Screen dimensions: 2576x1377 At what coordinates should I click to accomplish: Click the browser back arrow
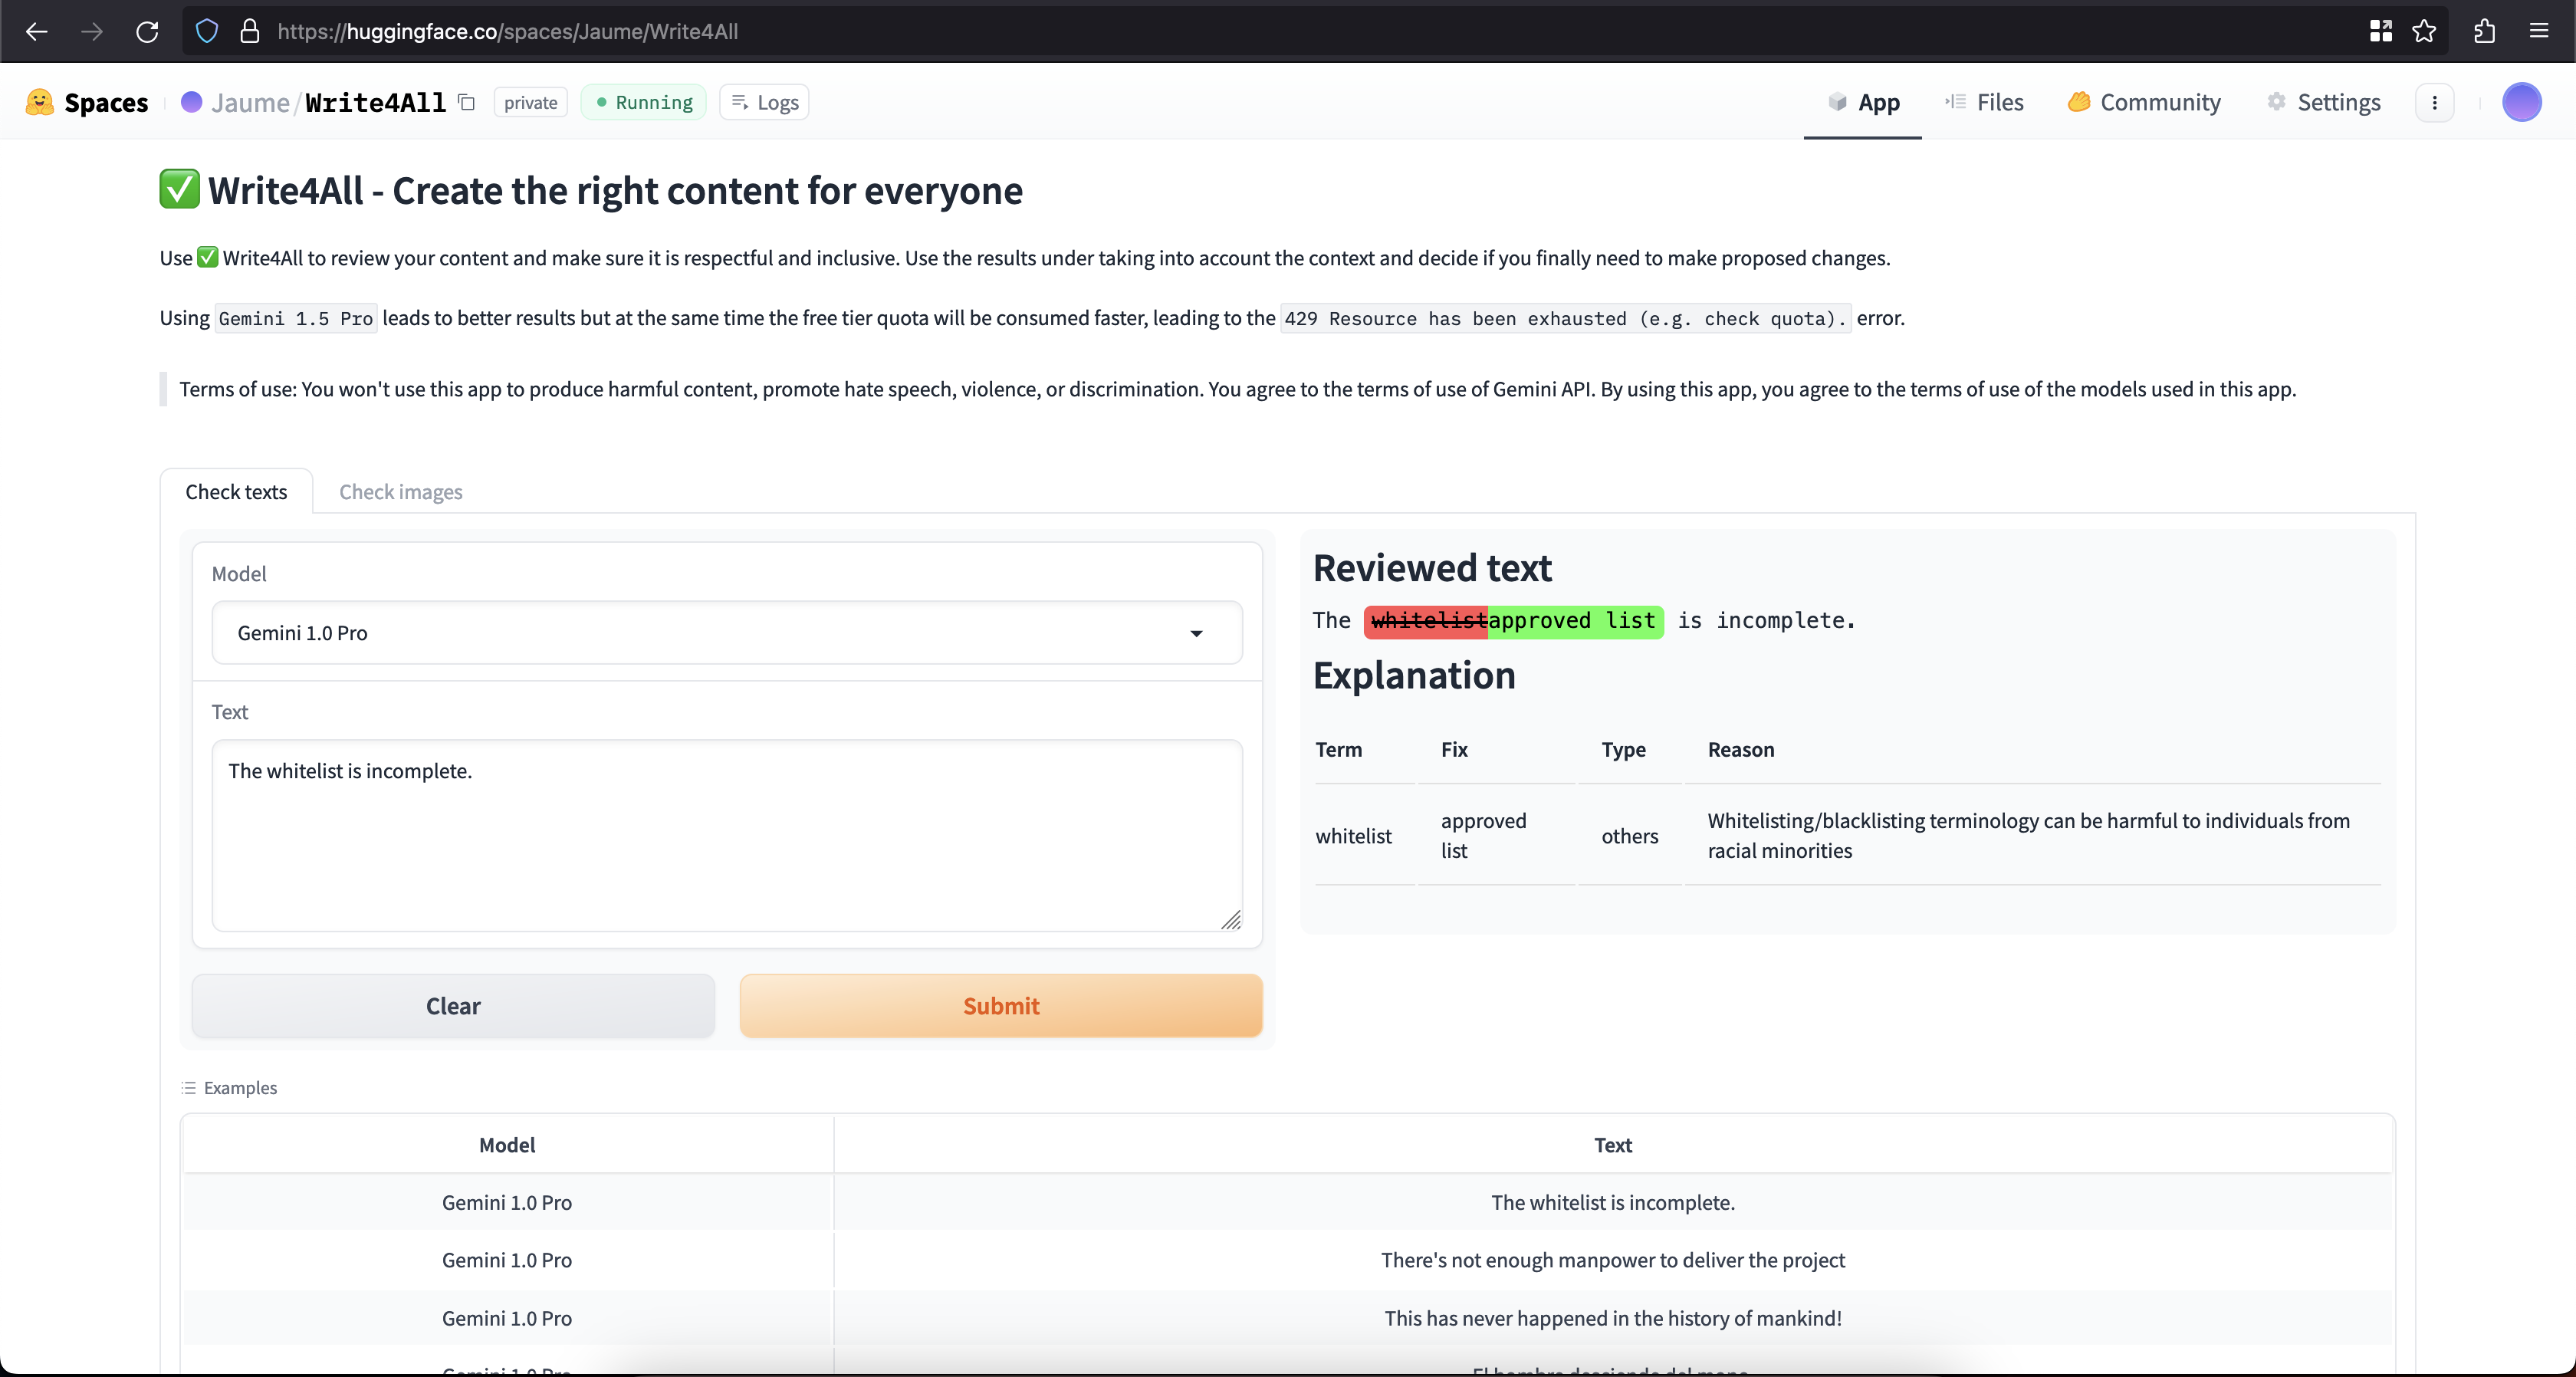coord(37,31)
